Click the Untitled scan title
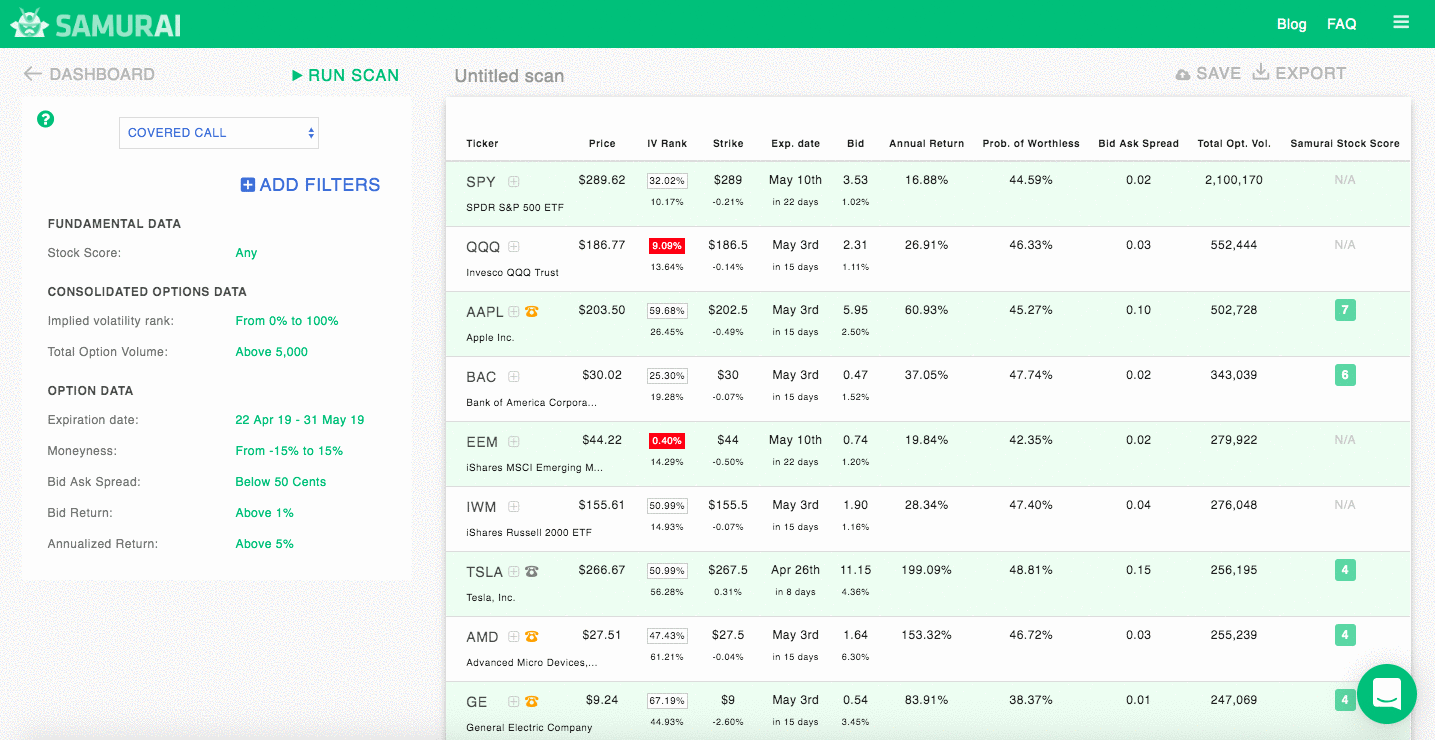This screenshot has width=1435, height=740. tap(509, 76)
